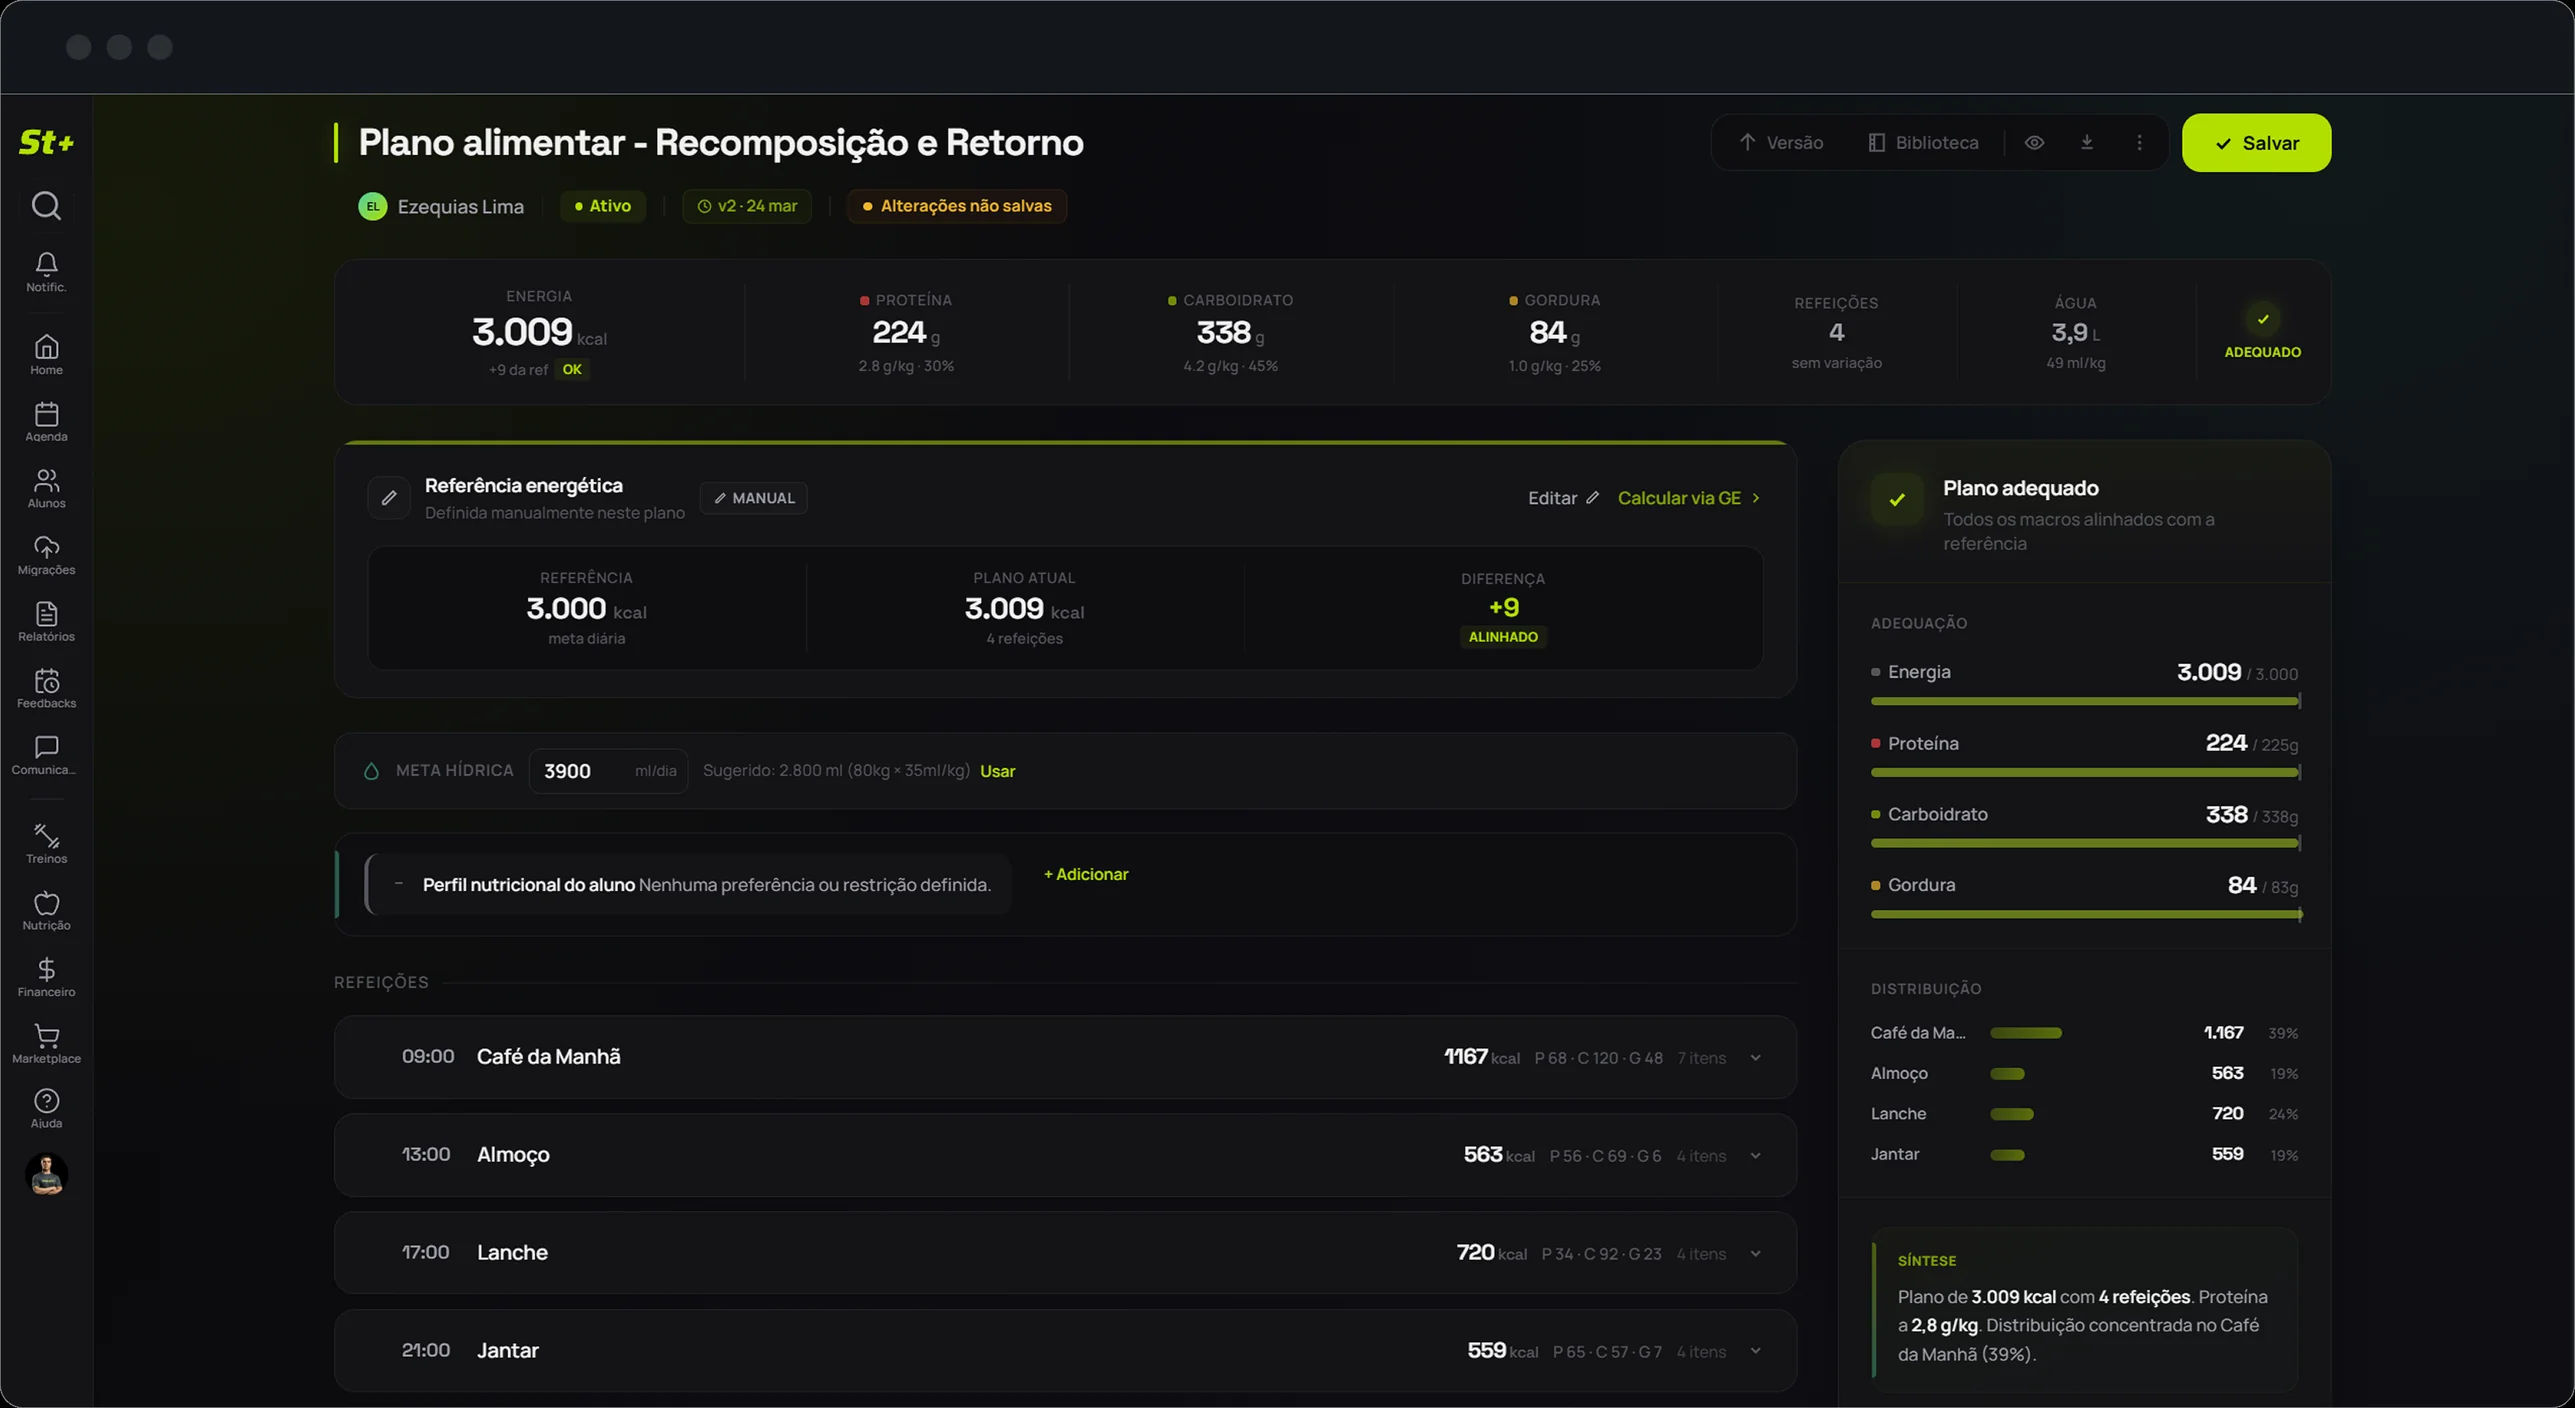Open Relatórios in sidebar
Viewport: 2575px width, 1408px height.
pos(46,621)
